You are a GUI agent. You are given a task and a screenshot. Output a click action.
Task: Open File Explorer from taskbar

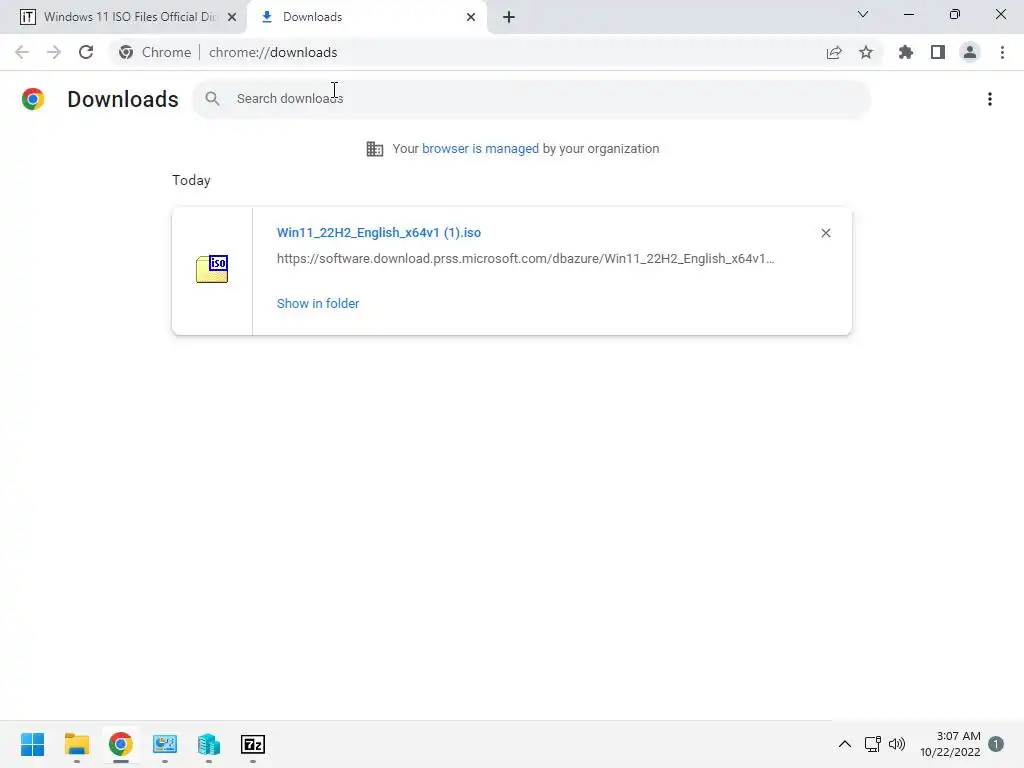click(76, 744)
